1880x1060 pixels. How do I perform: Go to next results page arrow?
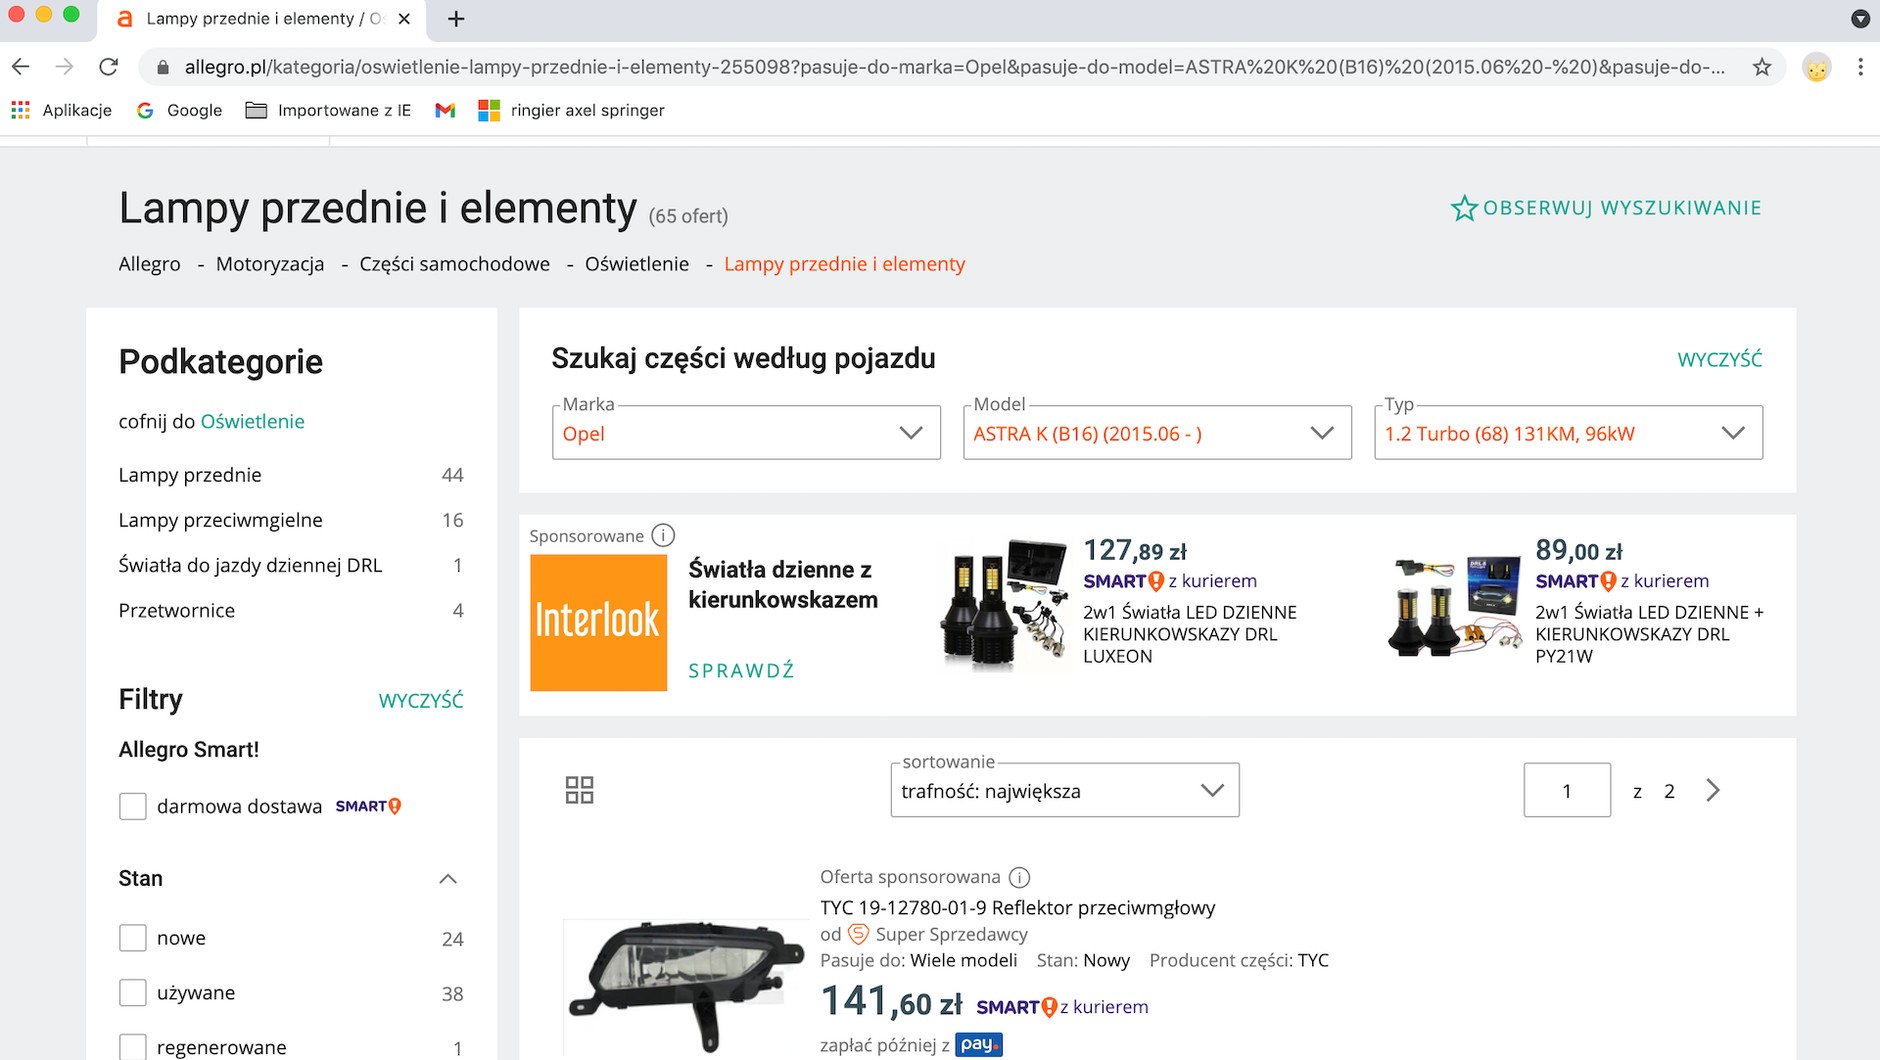1713,790
